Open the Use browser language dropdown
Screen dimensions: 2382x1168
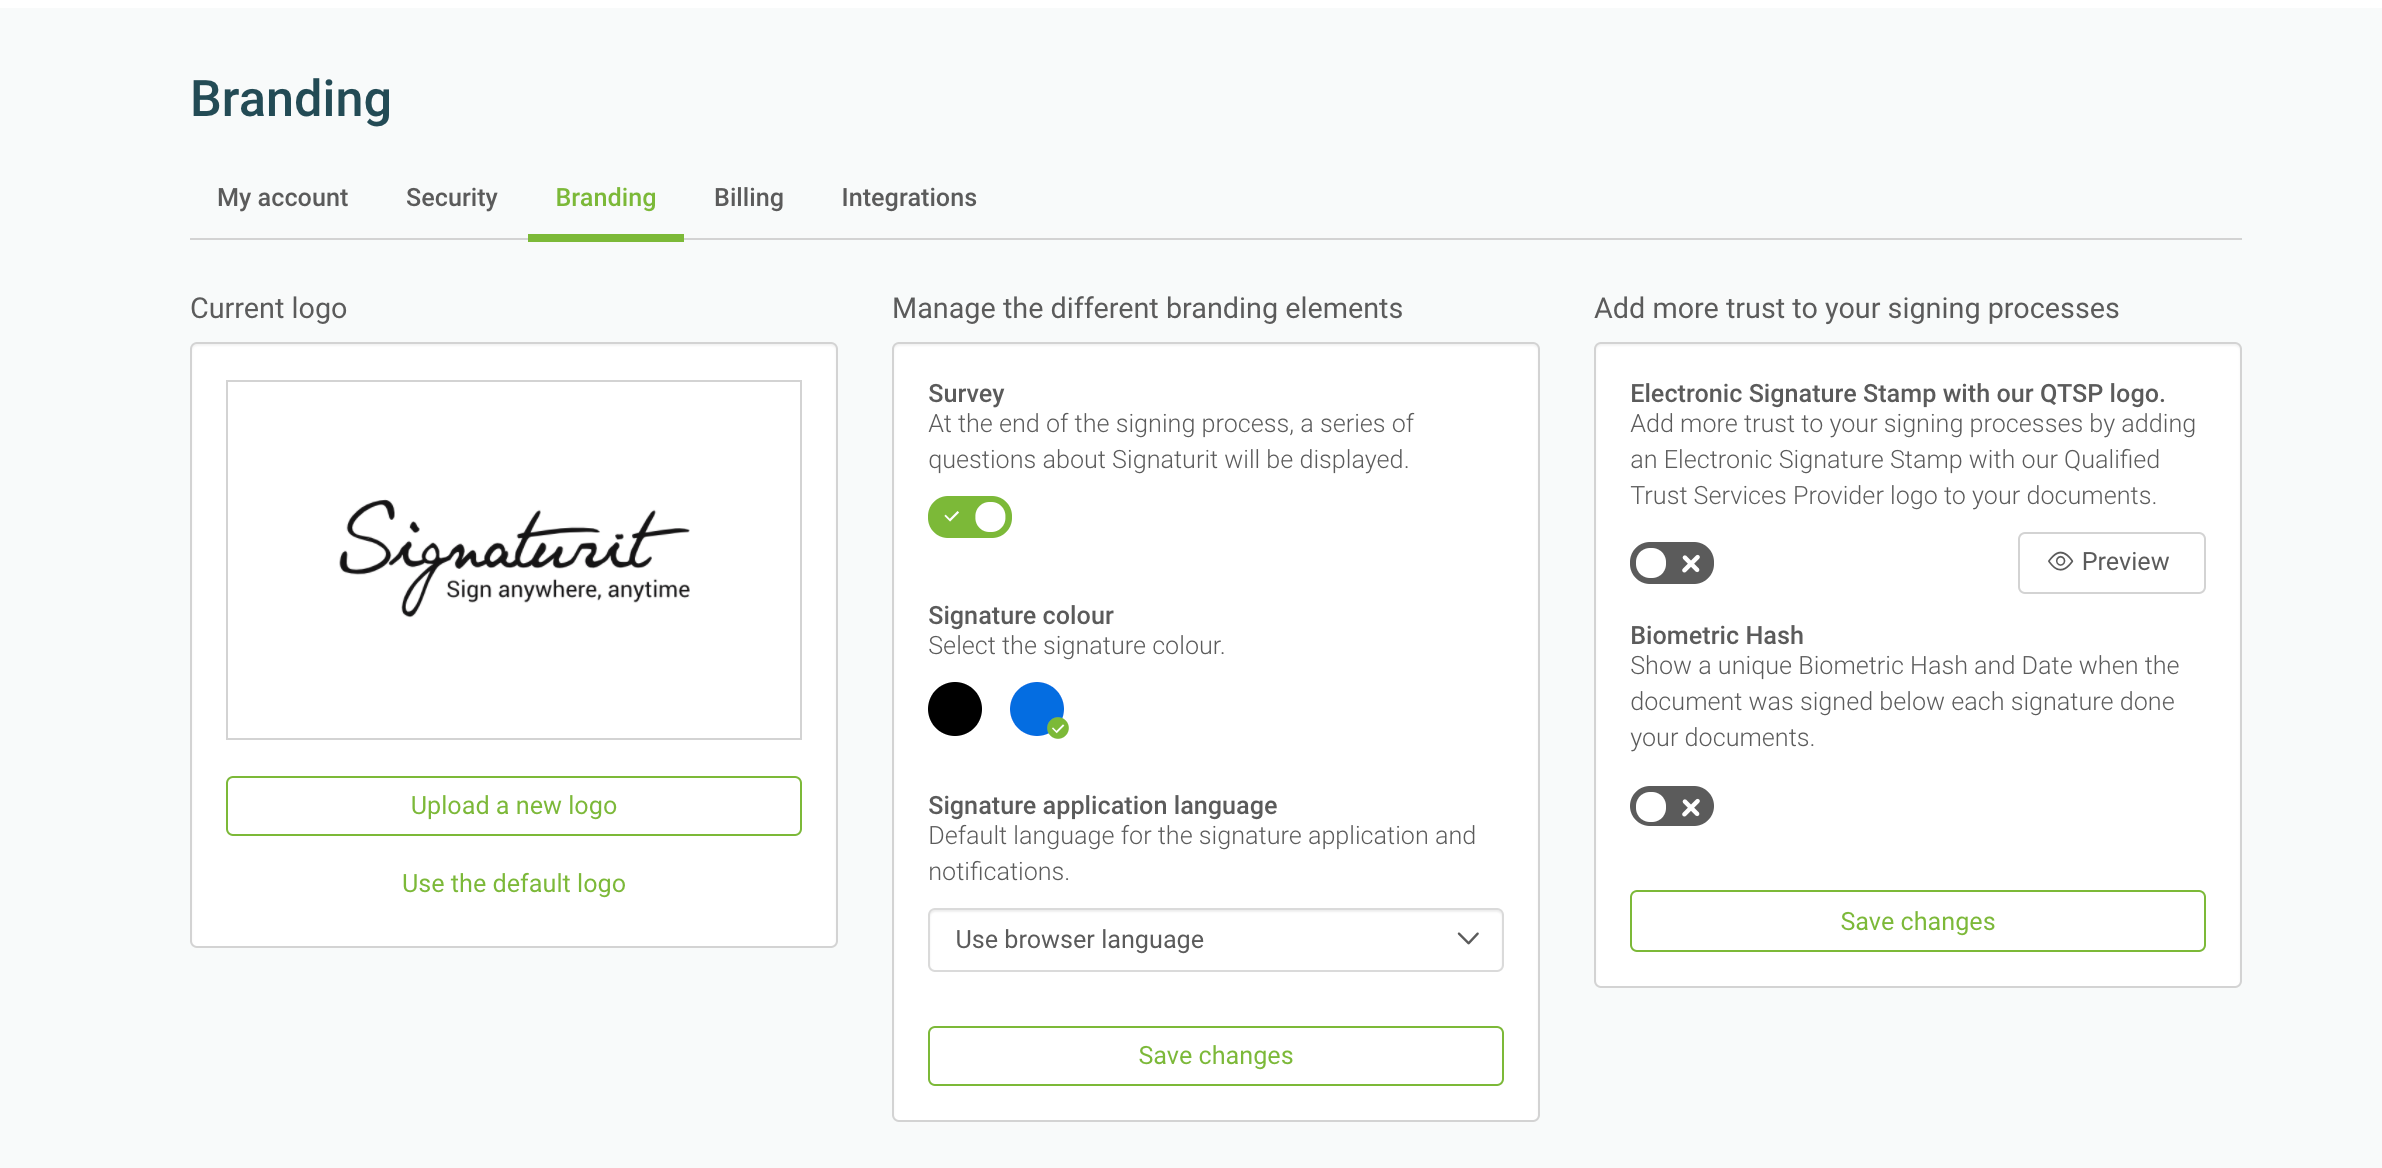[x=1215, y=940]
